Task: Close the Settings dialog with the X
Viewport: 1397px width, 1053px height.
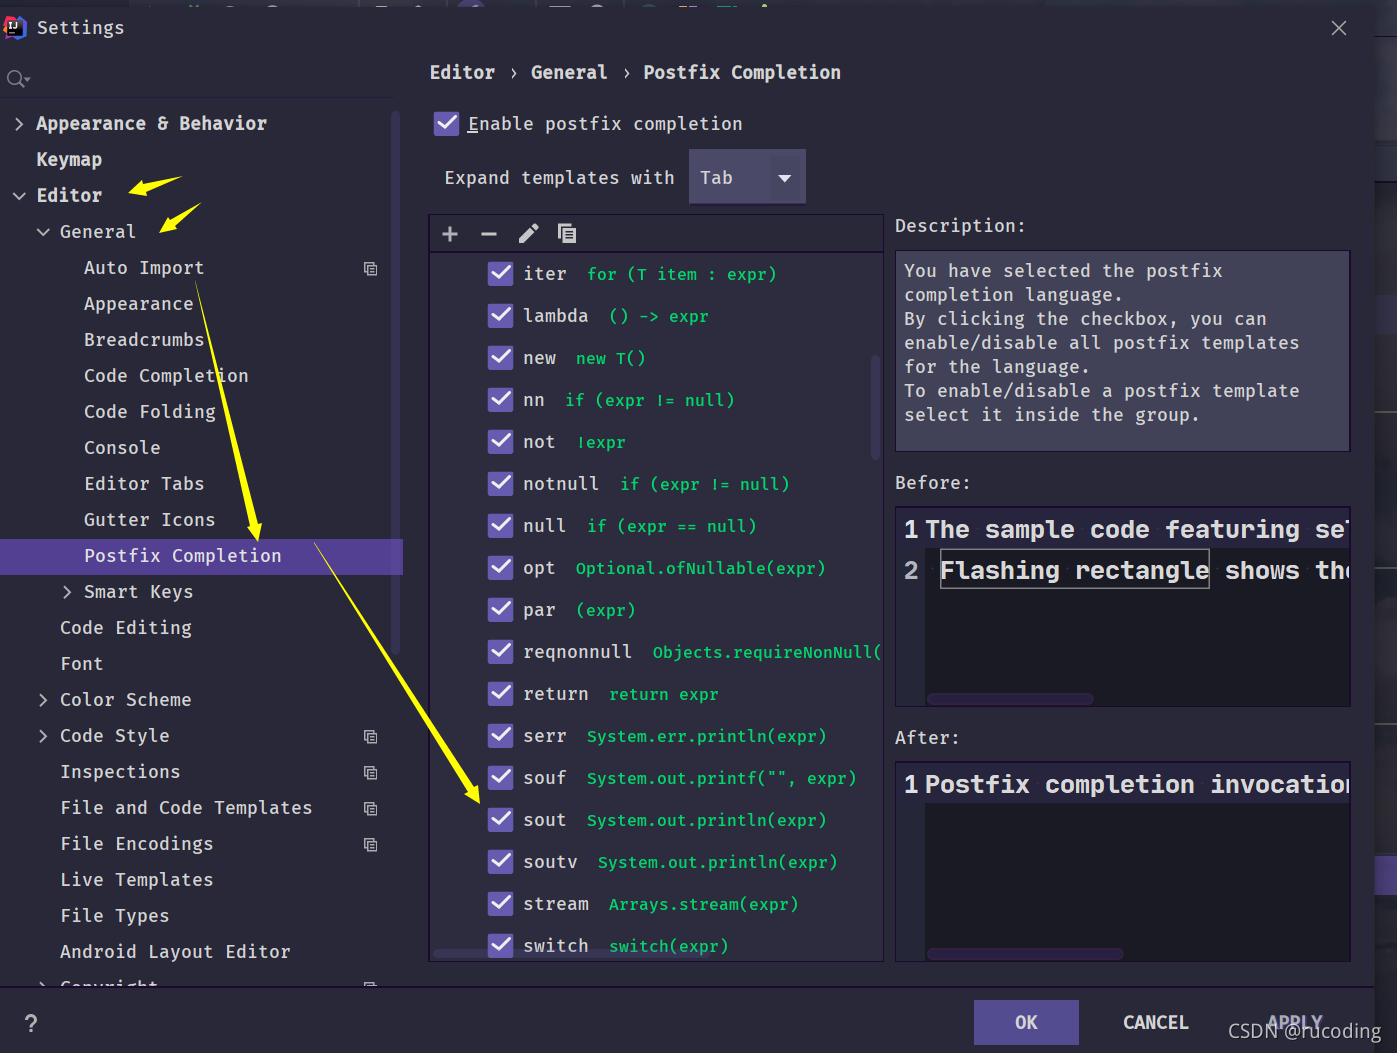Action: click(1339, 28)
